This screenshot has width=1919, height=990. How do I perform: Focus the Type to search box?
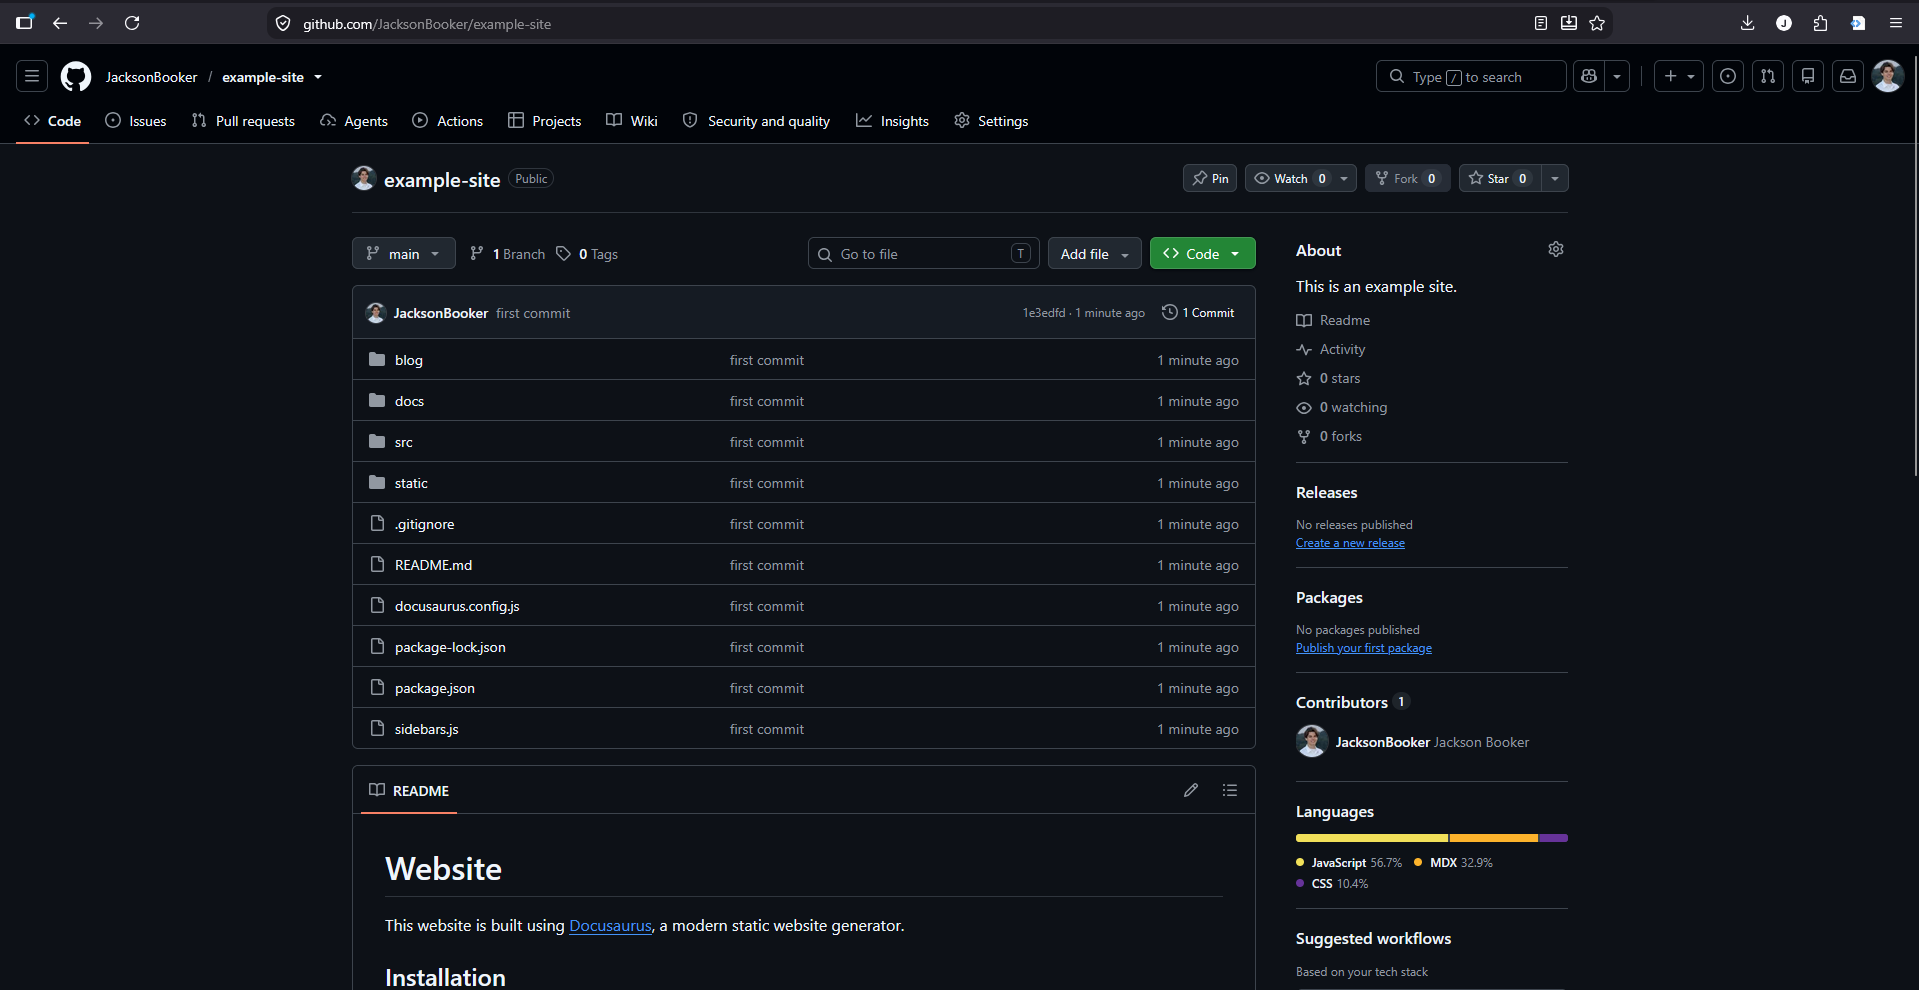1471,76
